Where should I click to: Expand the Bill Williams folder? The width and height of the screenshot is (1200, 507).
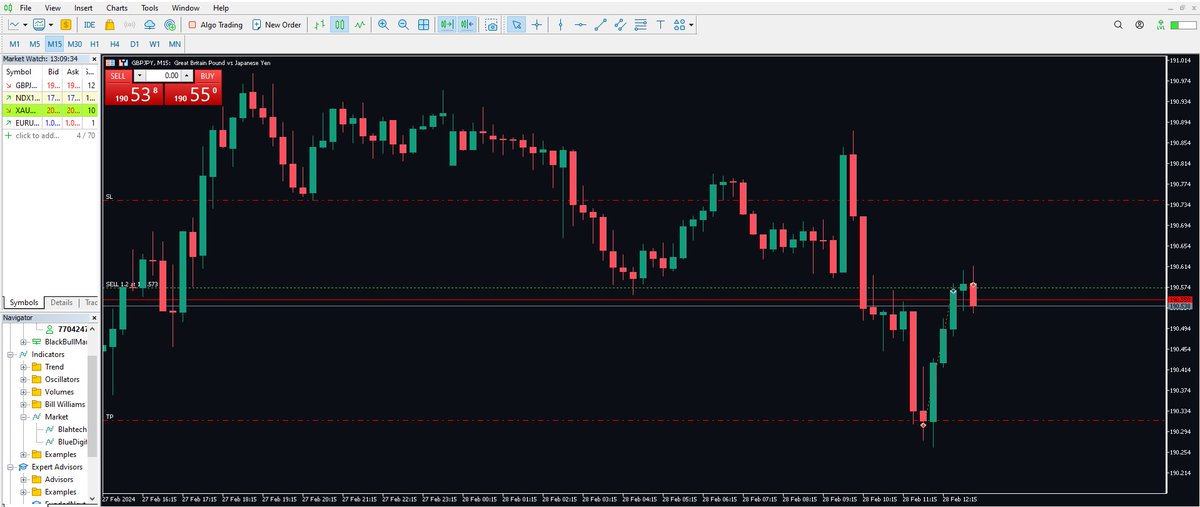pyautogui.click(x=23, y=404)
